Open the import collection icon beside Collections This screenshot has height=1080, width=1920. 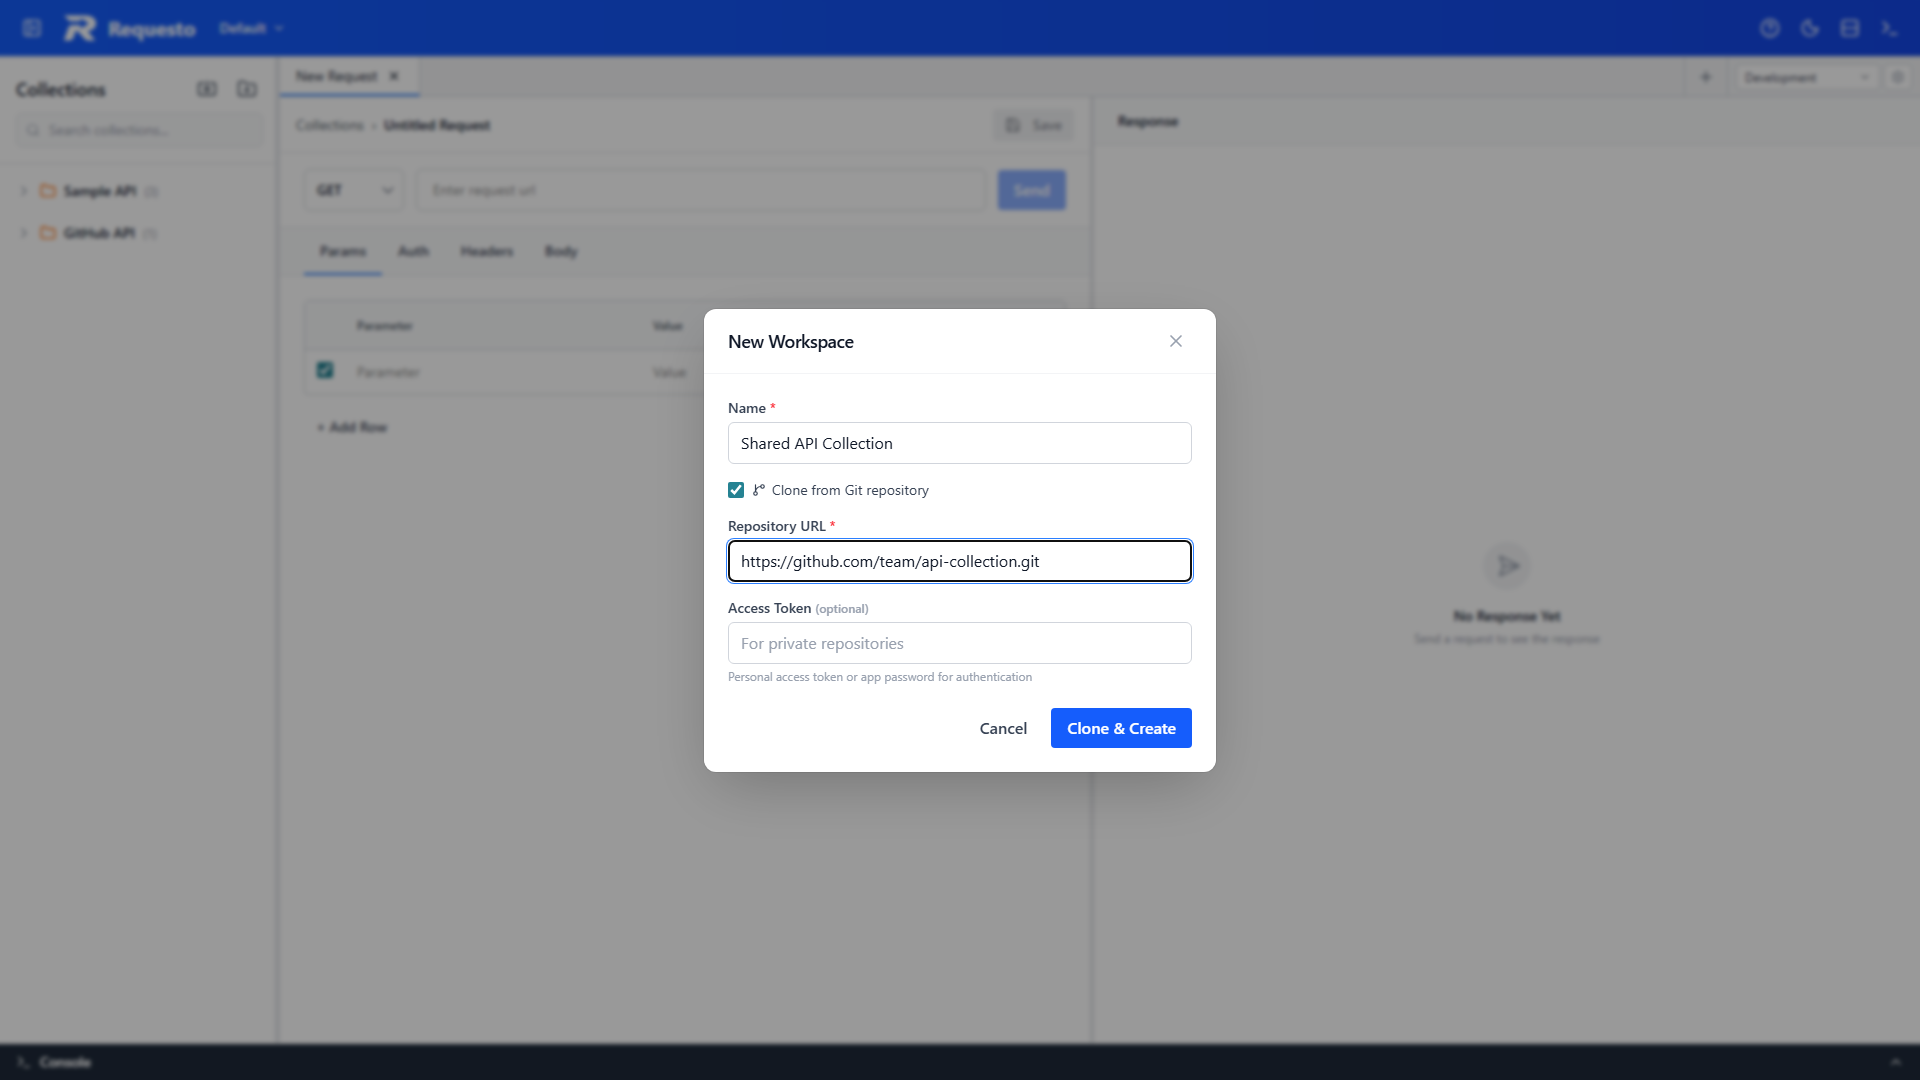point(246,89)
